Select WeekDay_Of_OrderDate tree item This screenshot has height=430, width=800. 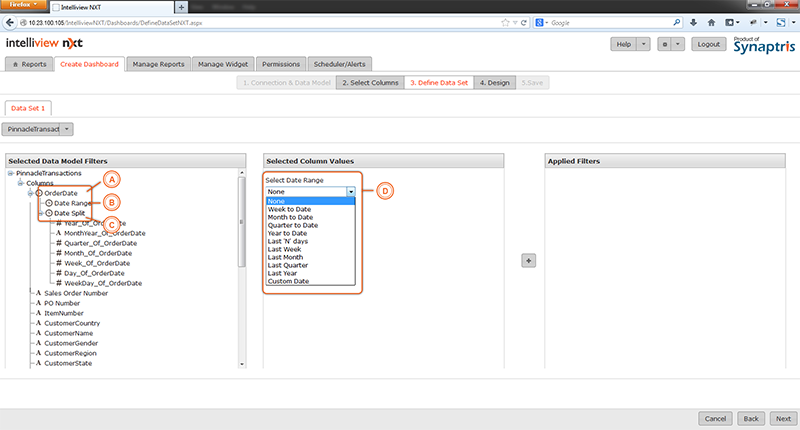click(x=103, y=283)
